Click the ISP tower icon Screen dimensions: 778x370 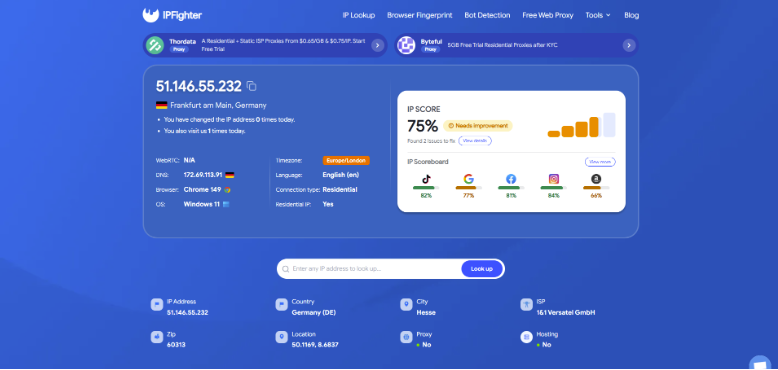coord(526,305)
